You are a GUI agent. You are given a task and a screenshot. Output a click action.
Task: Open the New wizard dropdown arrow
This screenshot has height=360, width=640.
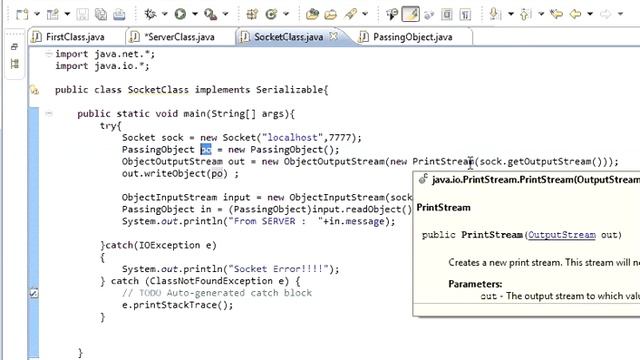click(37, 14)
